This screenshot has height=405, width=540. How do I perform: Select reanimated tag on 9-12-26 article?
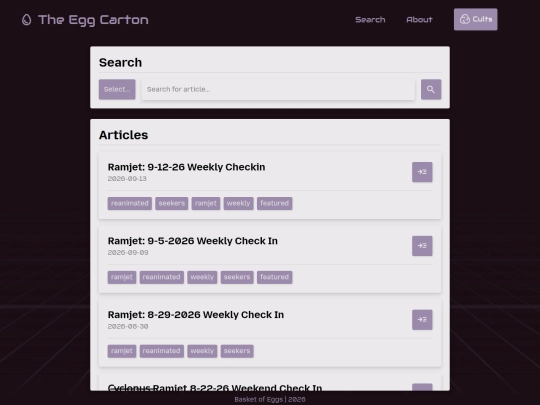129,204
